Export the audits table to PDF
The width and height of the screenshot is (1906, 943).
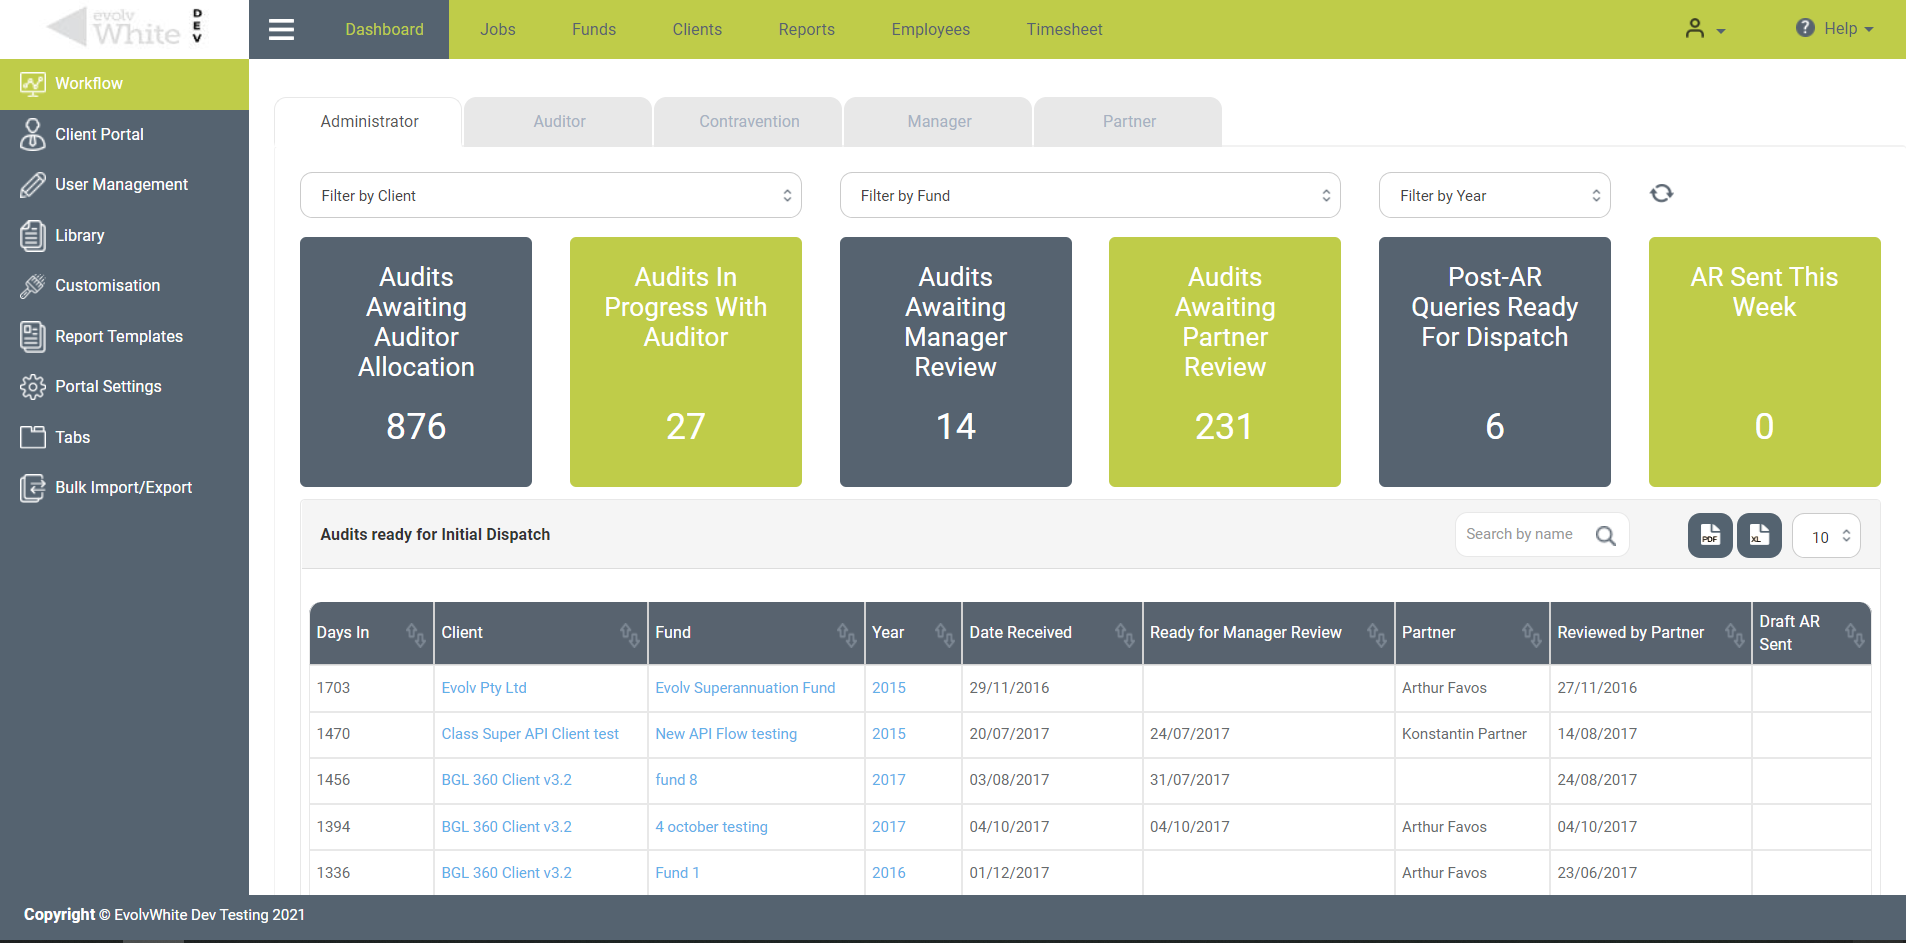(x=1710, y=535)
